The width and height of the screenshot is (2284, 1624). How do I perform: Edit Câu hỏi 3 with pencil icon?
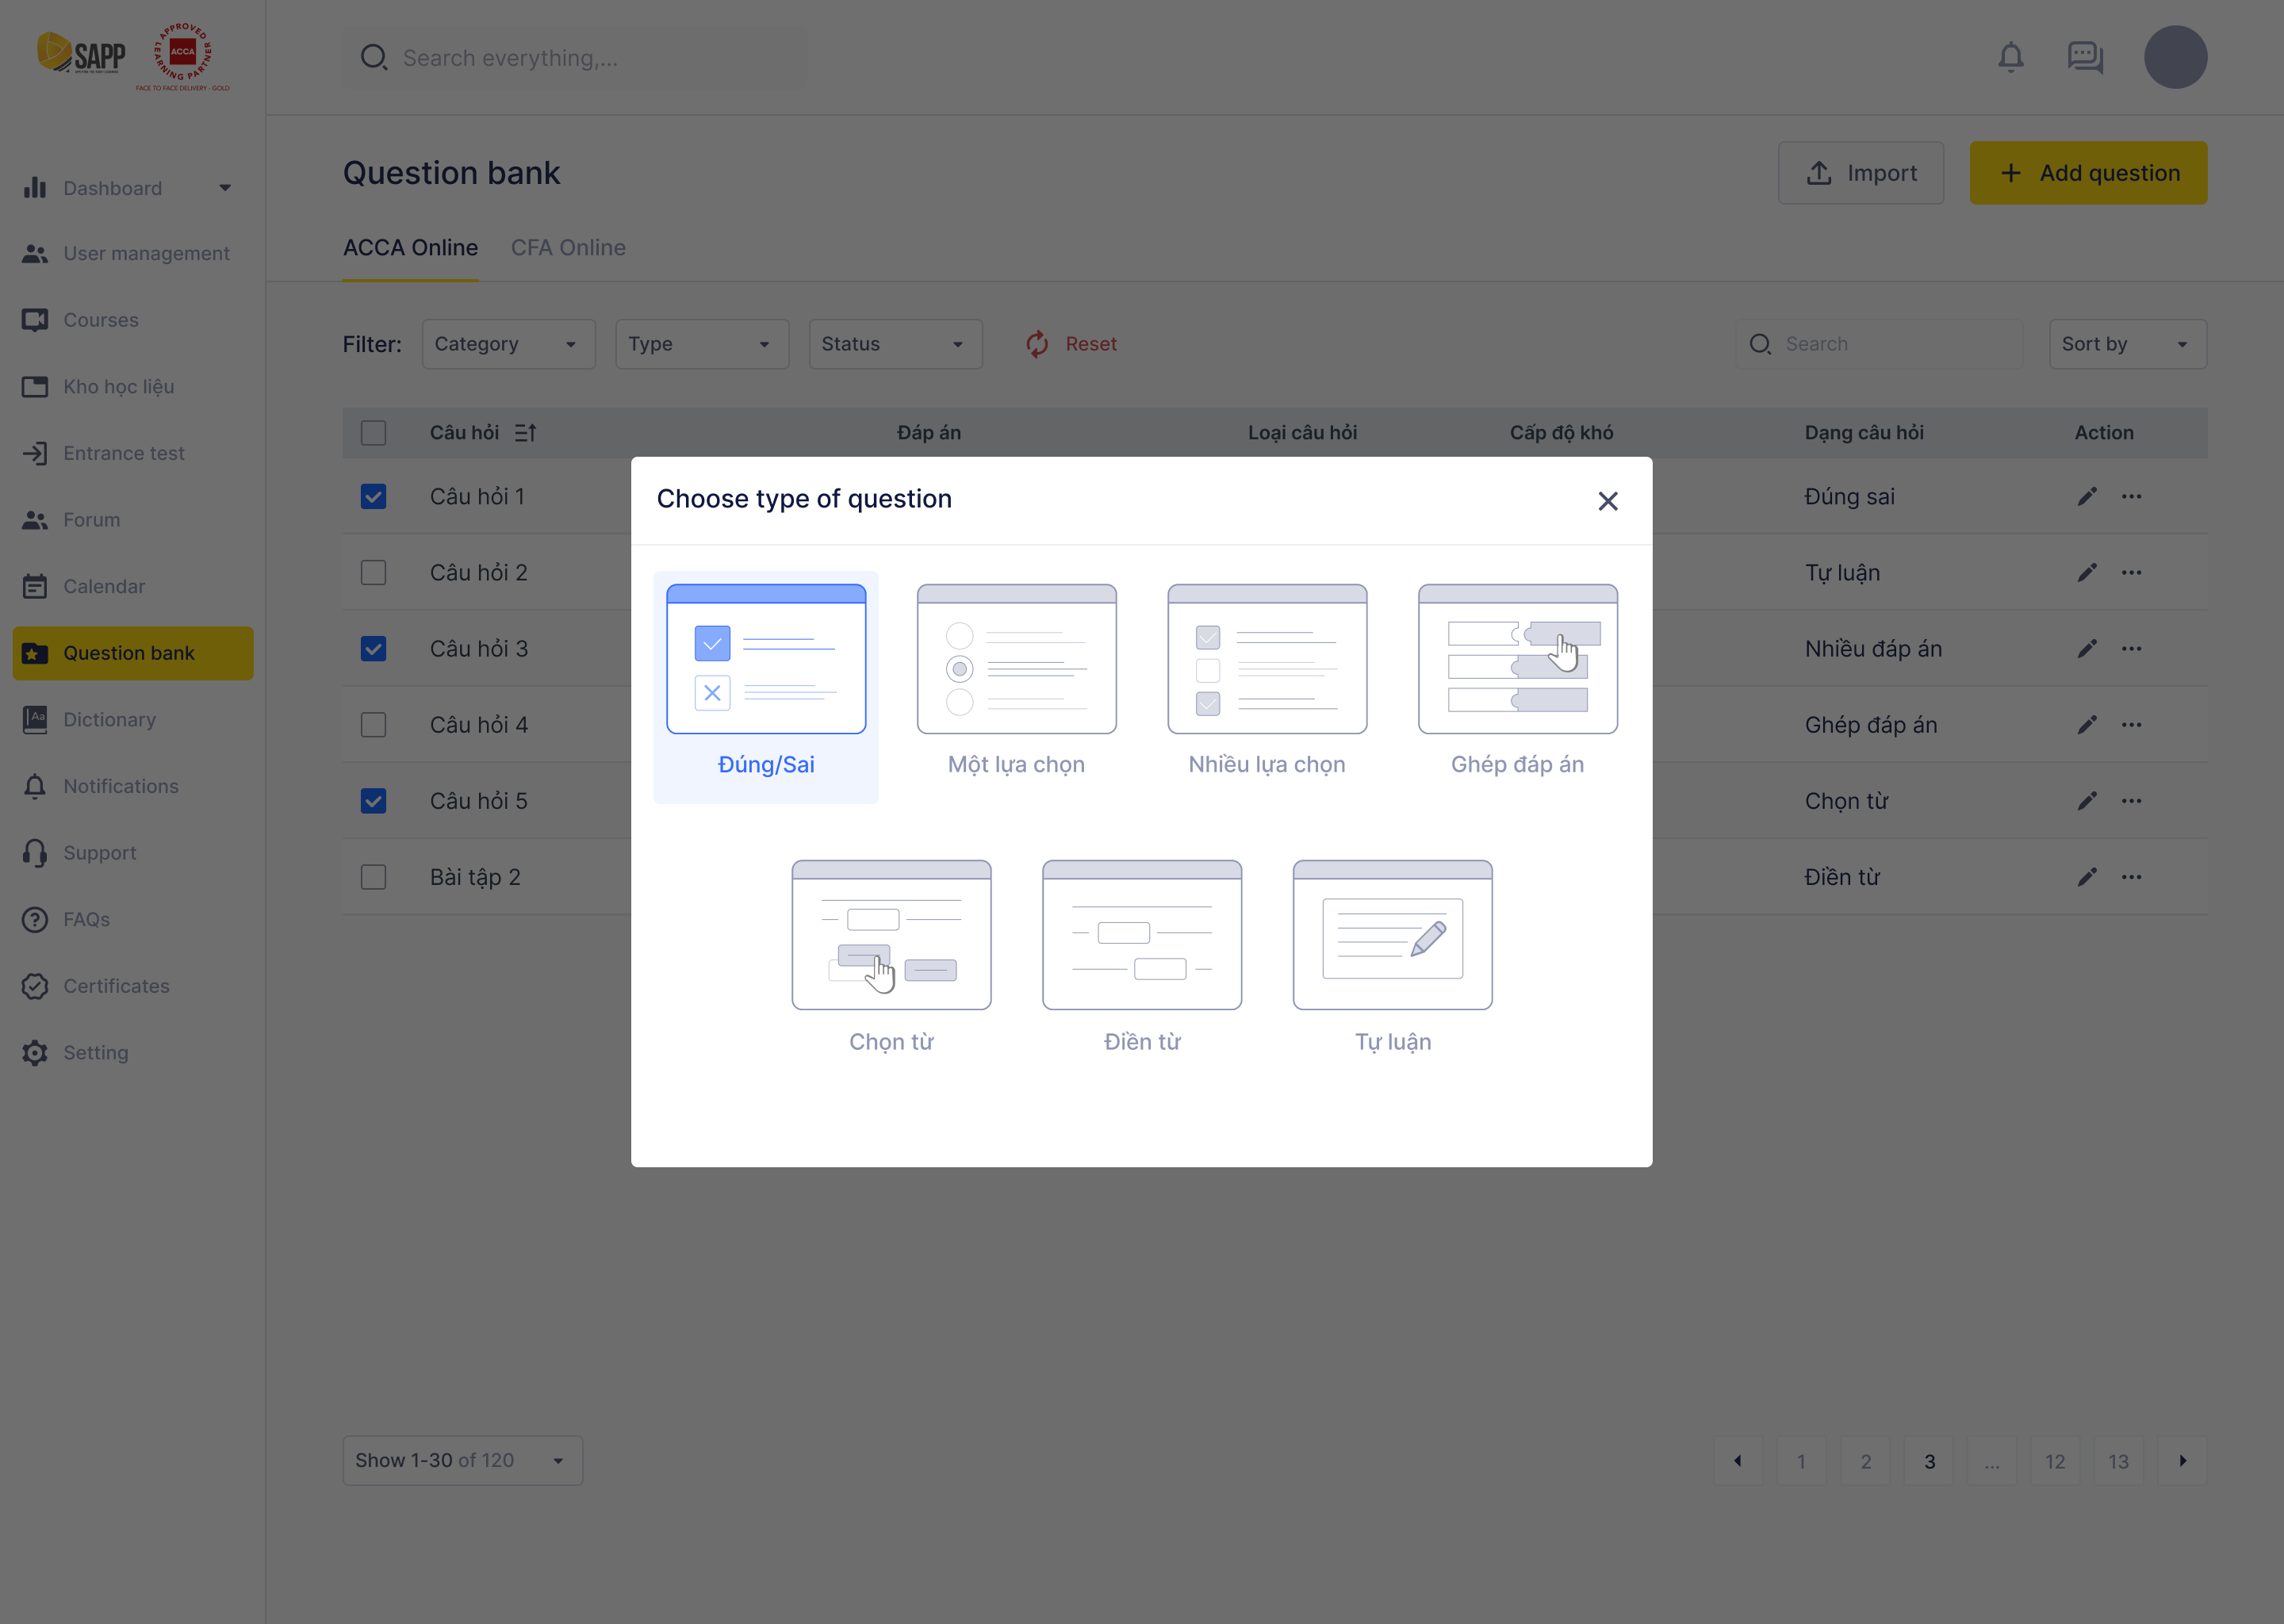pos(2087,648)
